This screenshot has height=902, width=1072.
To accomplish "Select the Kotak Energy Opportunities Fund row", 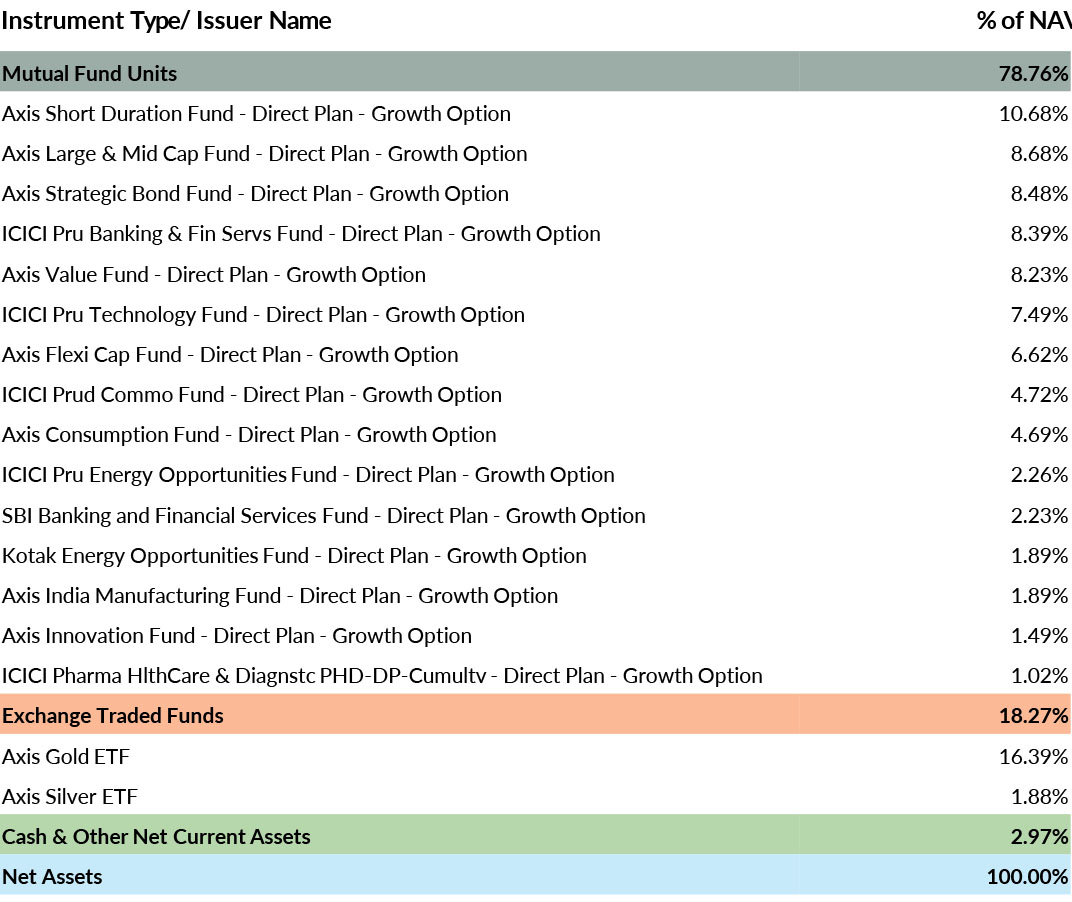I will tap(294, 556).
